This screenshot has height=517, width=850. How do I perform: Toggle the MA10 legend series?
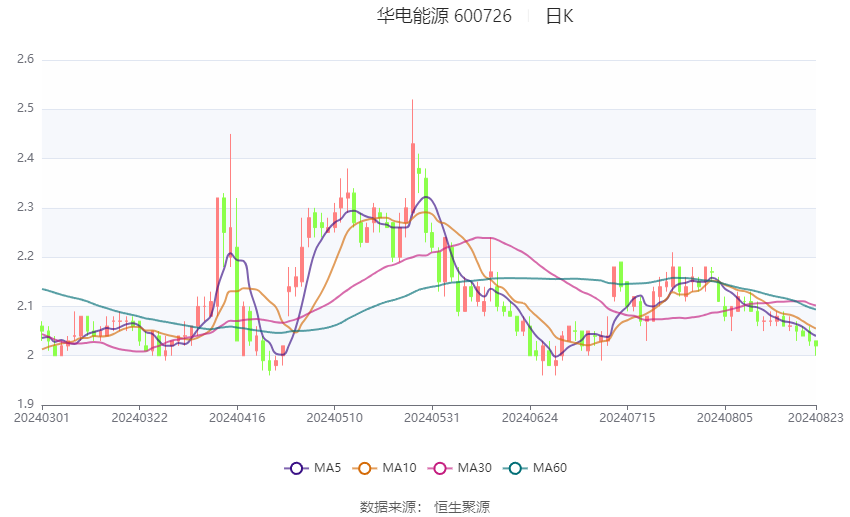point(384,468)
